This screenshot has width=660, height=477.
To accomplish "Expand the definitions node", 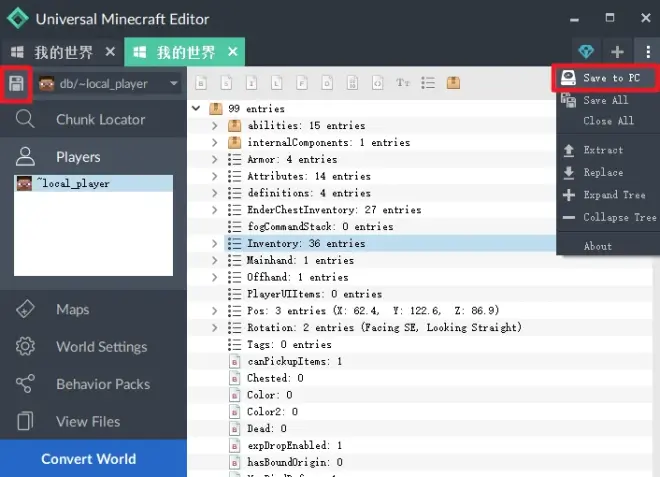I will (215, 193).
